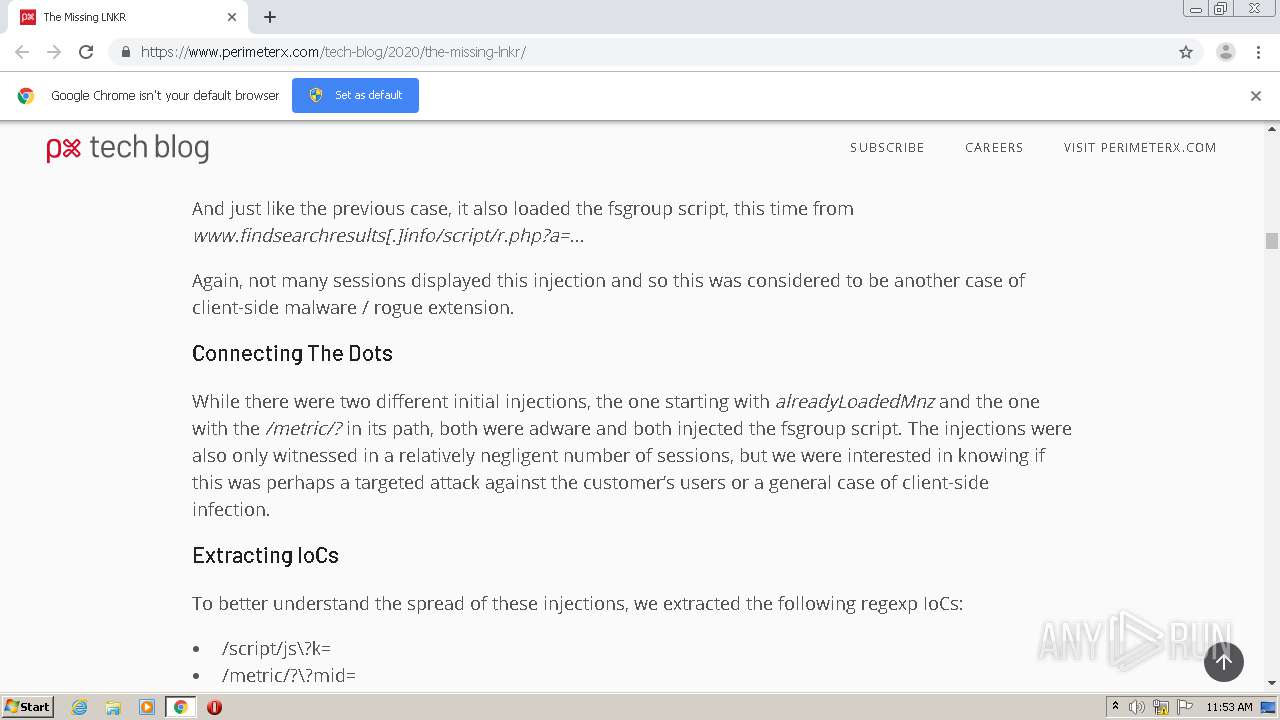Click the network tray icon
This screenshot has width=1280, height=720.
(x=1161, y=707)
